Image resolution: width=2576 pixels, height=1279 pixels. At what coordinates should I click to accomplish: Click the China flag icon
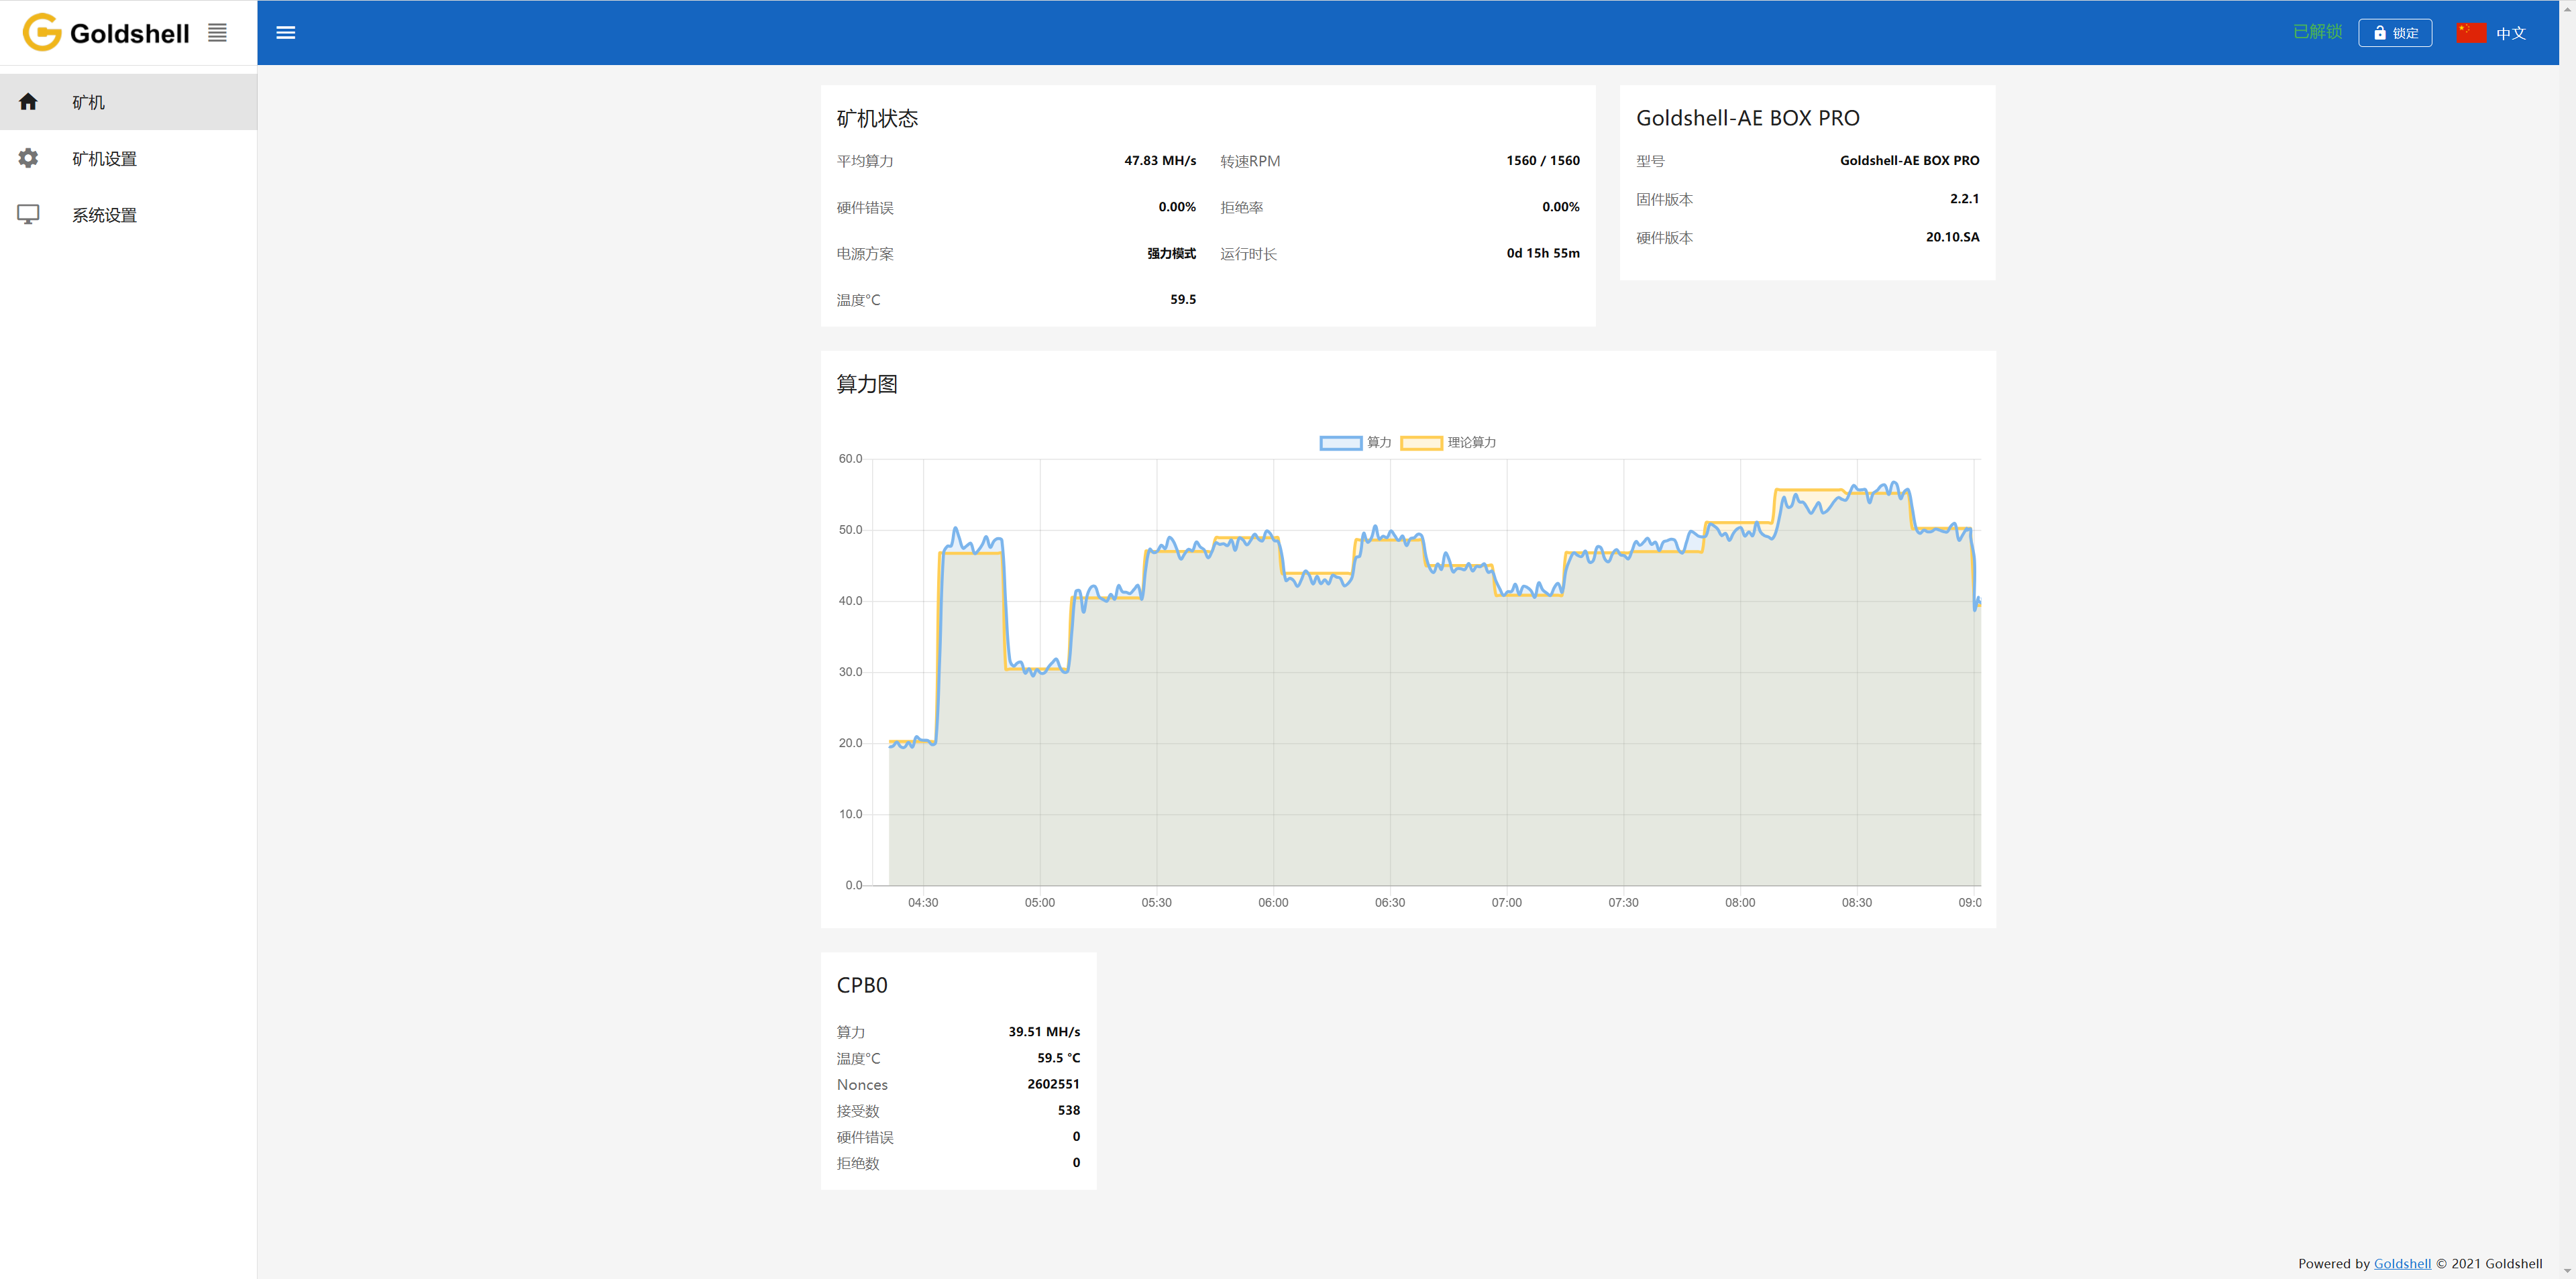pos(2471,33)
